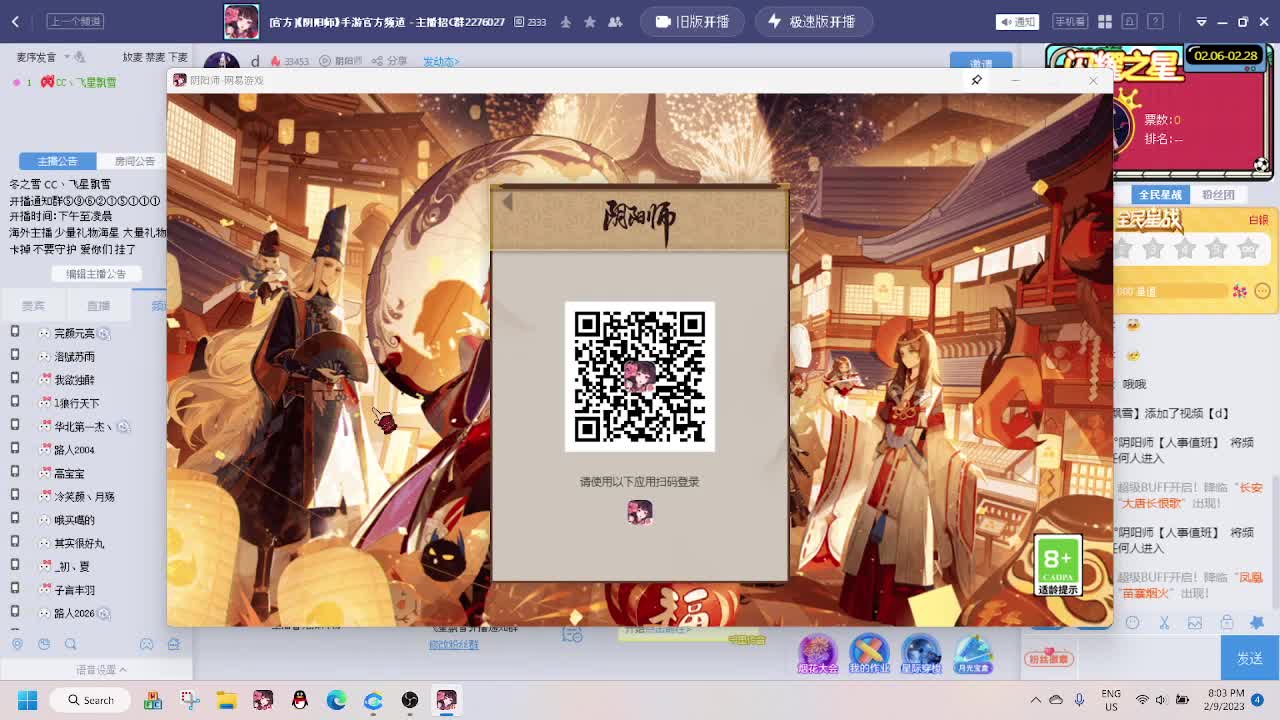Click the scissors screenshot icon above 发送

coord(1165,623)
